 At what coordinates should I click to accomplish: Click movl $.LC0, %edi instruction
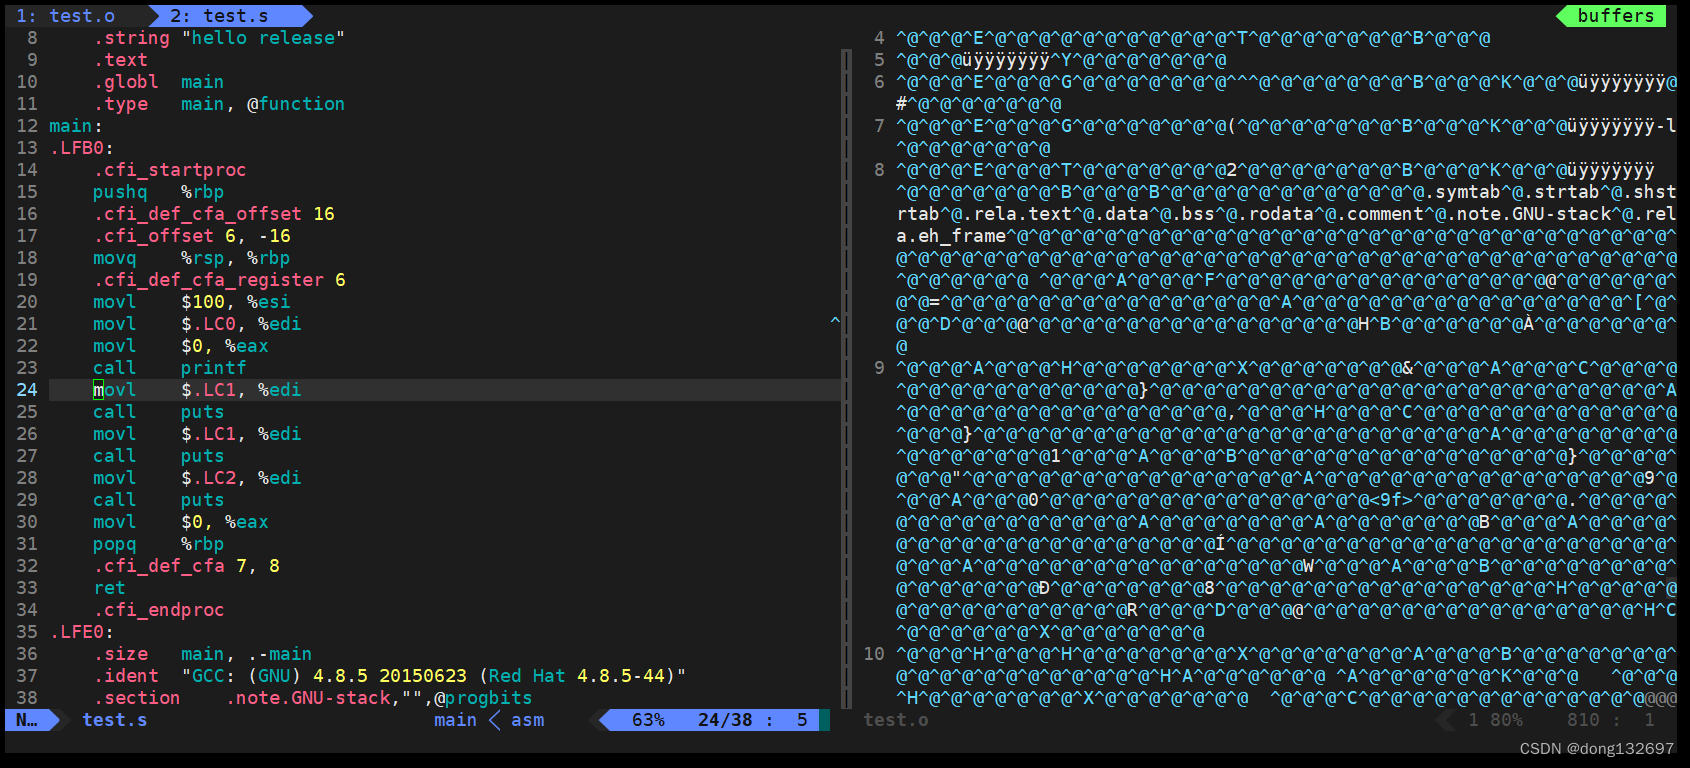[197, 324]
